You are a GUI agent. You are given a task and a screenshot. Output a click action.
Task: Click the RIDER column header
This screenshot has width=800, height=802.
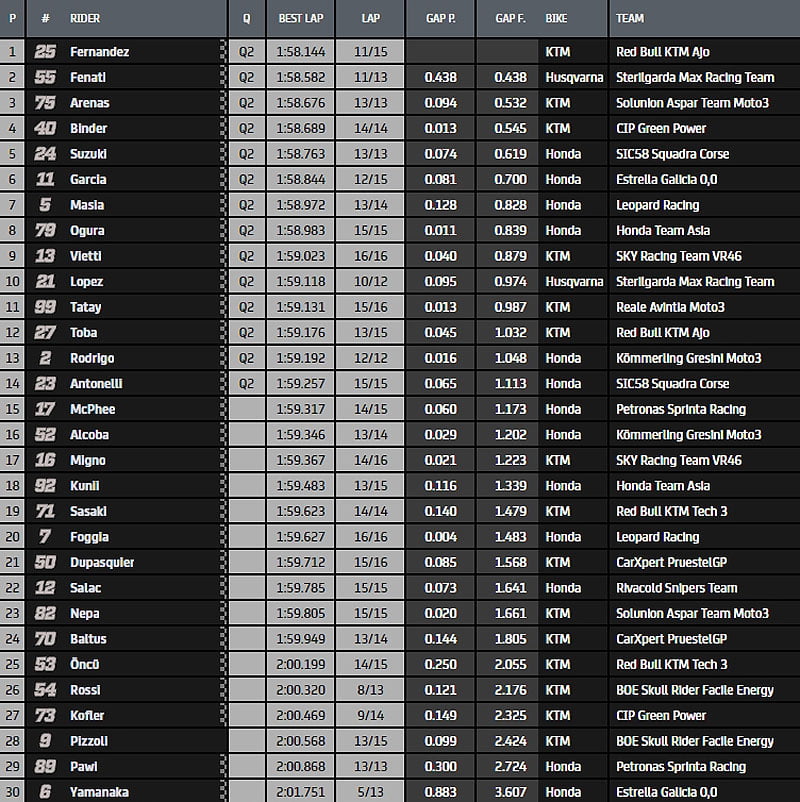pyautogui.click(x=86, y=18)
